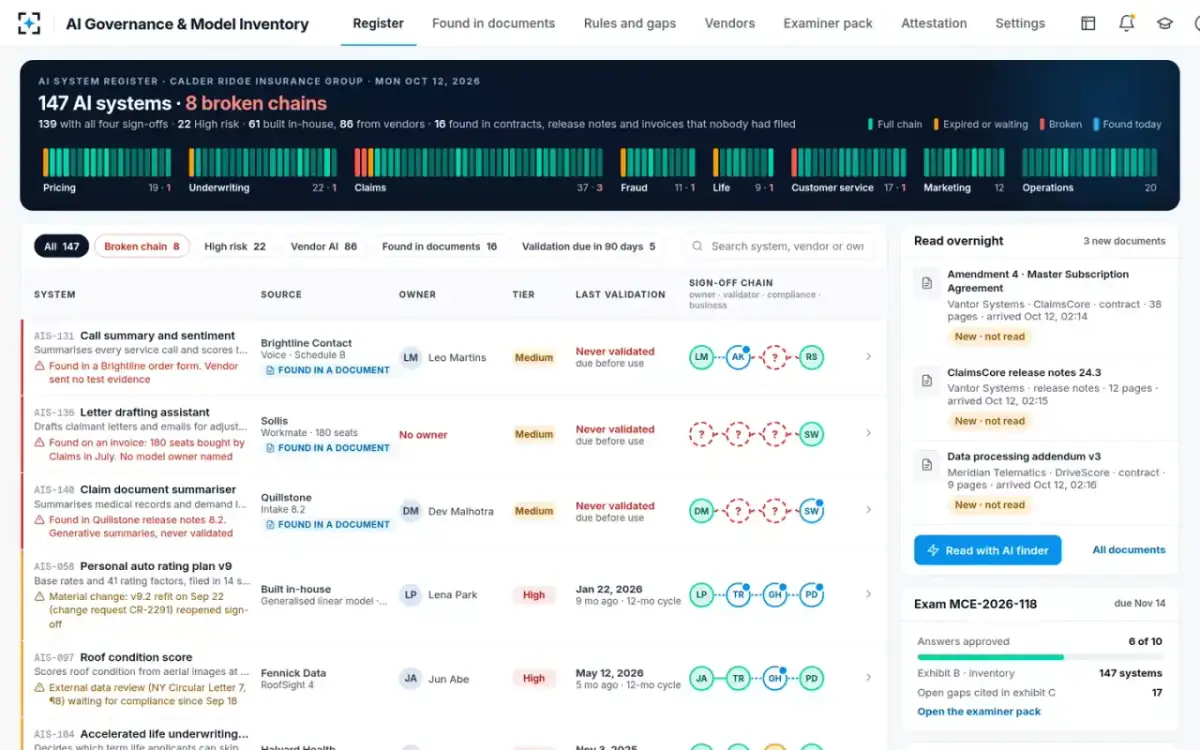Viewport: 1200px width, 750px height.
Task: Click the High tier badge for Roof condition
Action: (534, 678)
